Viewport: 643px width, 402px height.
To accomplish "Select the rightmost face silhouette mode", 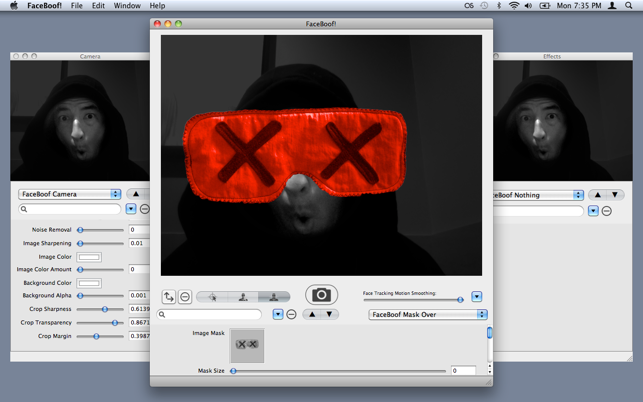I will (274, 297).
